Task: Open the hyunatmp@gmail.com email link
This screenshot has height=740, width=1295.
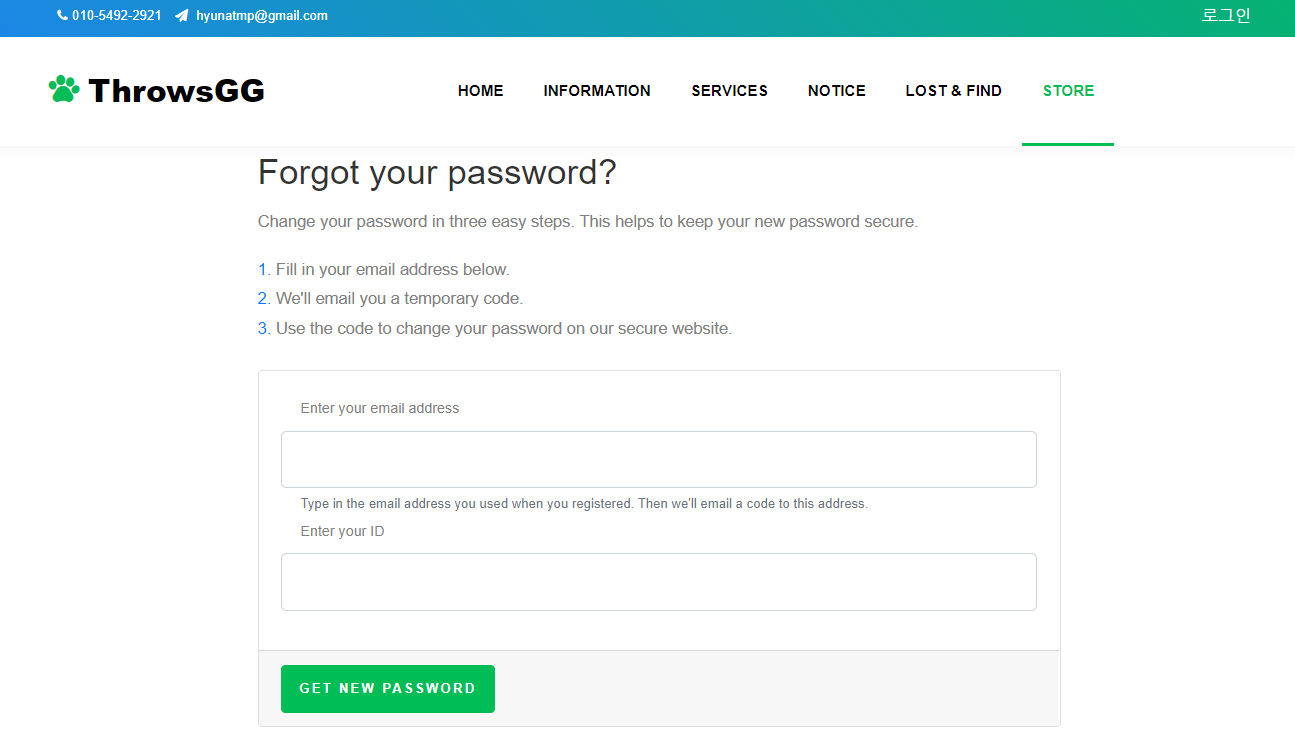Action: (262, 16)
